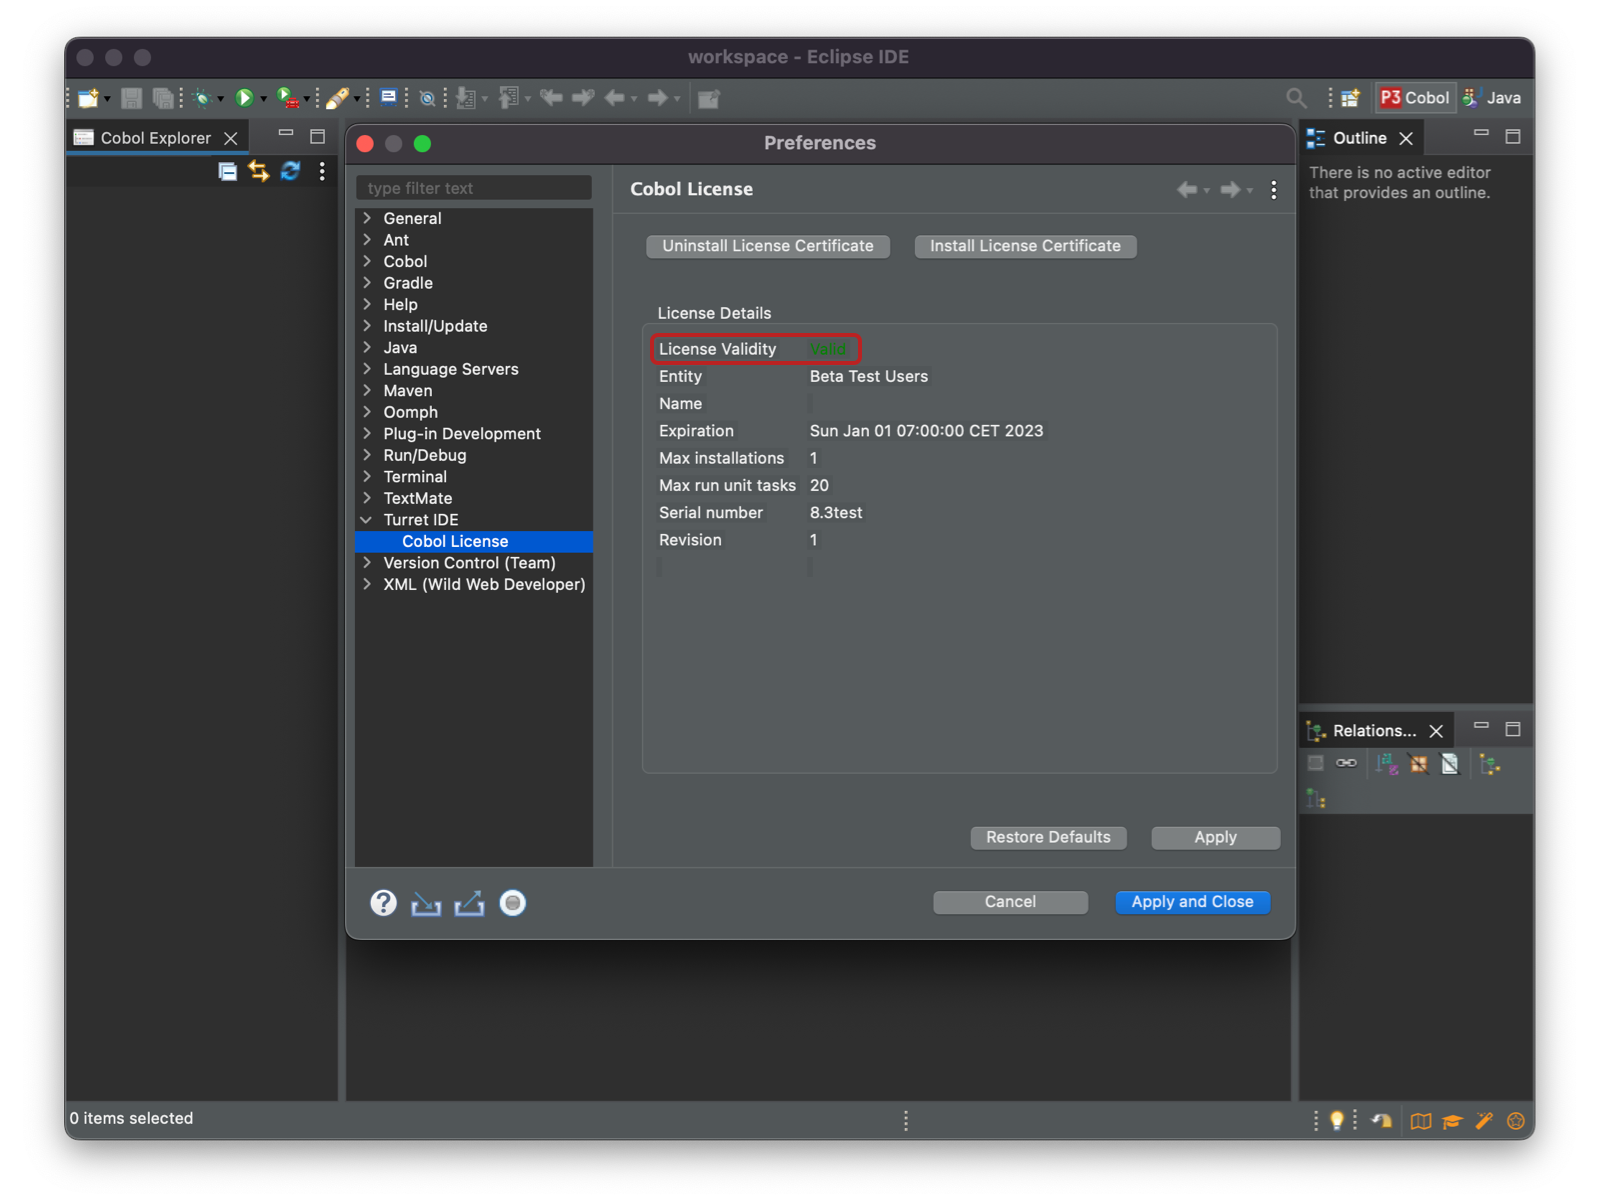Click the Preferences help question mark icon

(x=383, y=903)
